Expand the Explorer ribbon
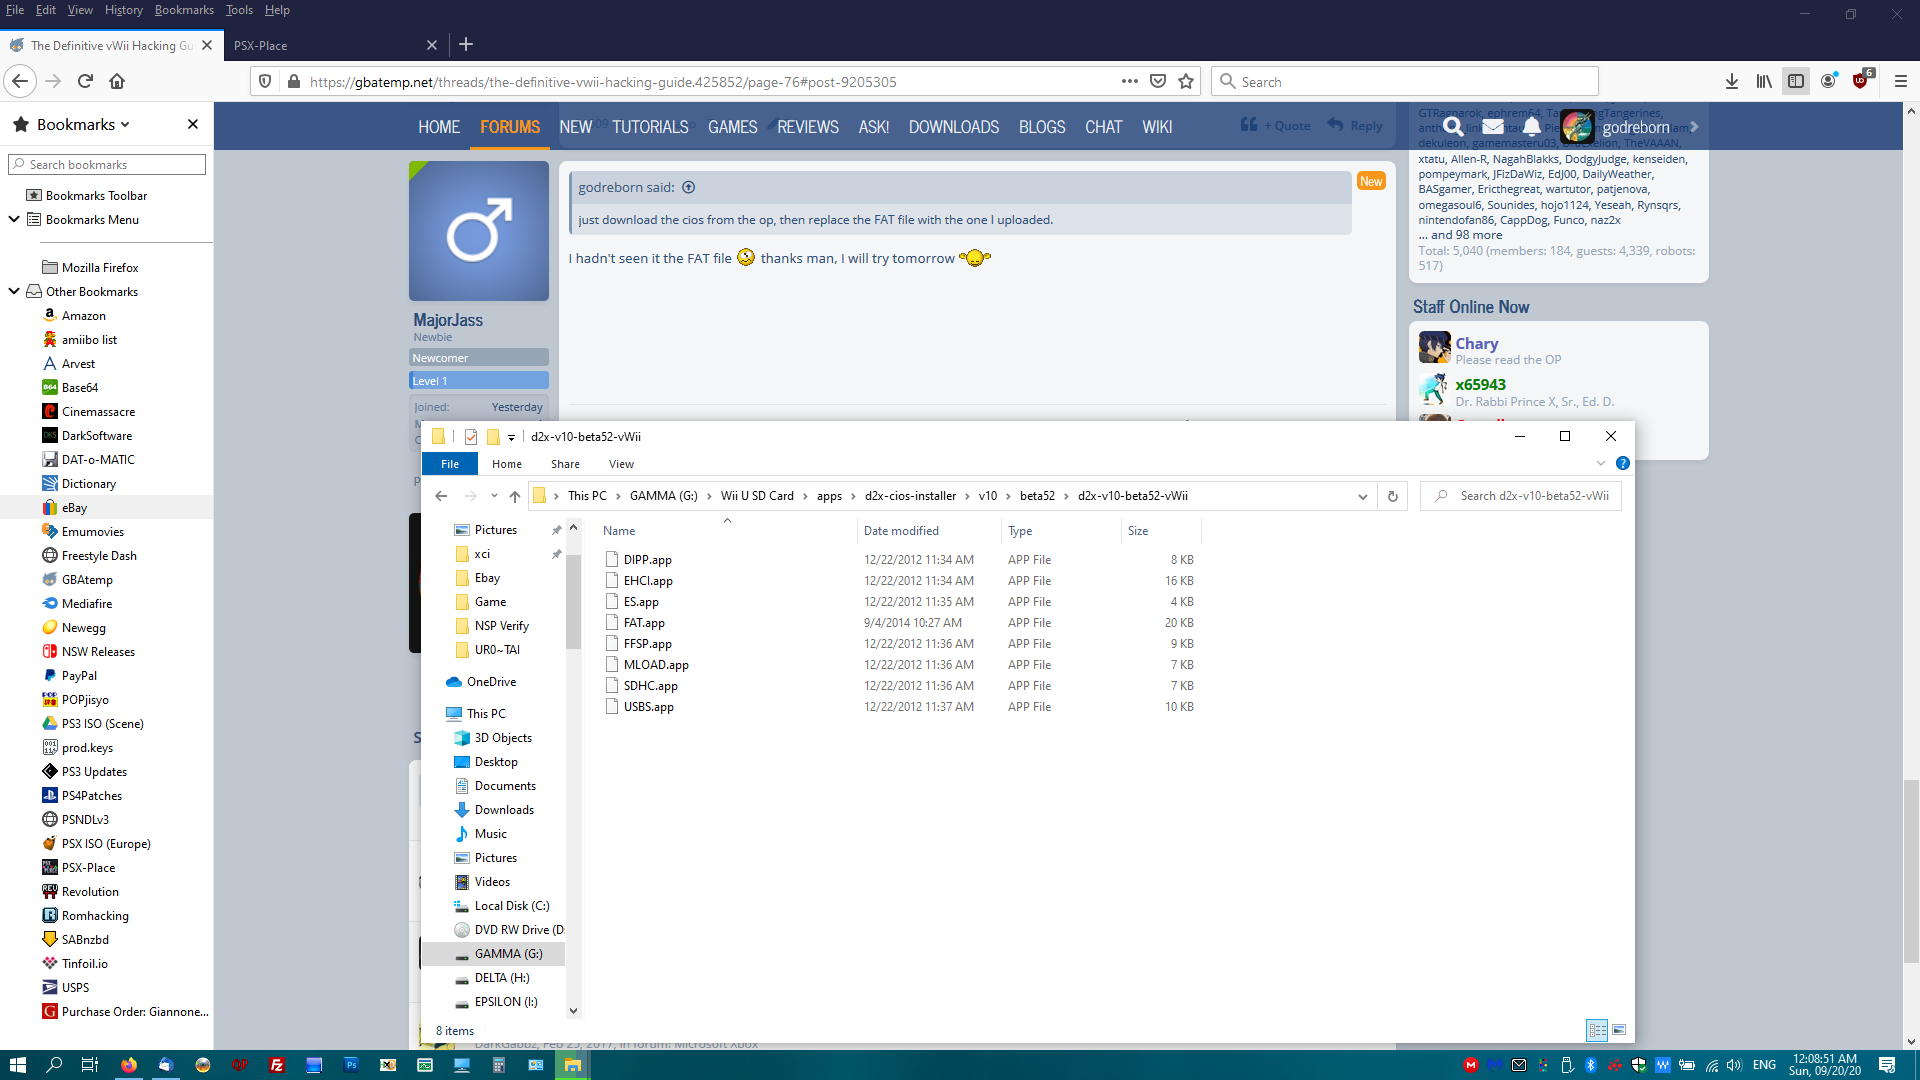This screenshot has width=1920, height=1080. pyautogui.click(x=1601, y=463)
